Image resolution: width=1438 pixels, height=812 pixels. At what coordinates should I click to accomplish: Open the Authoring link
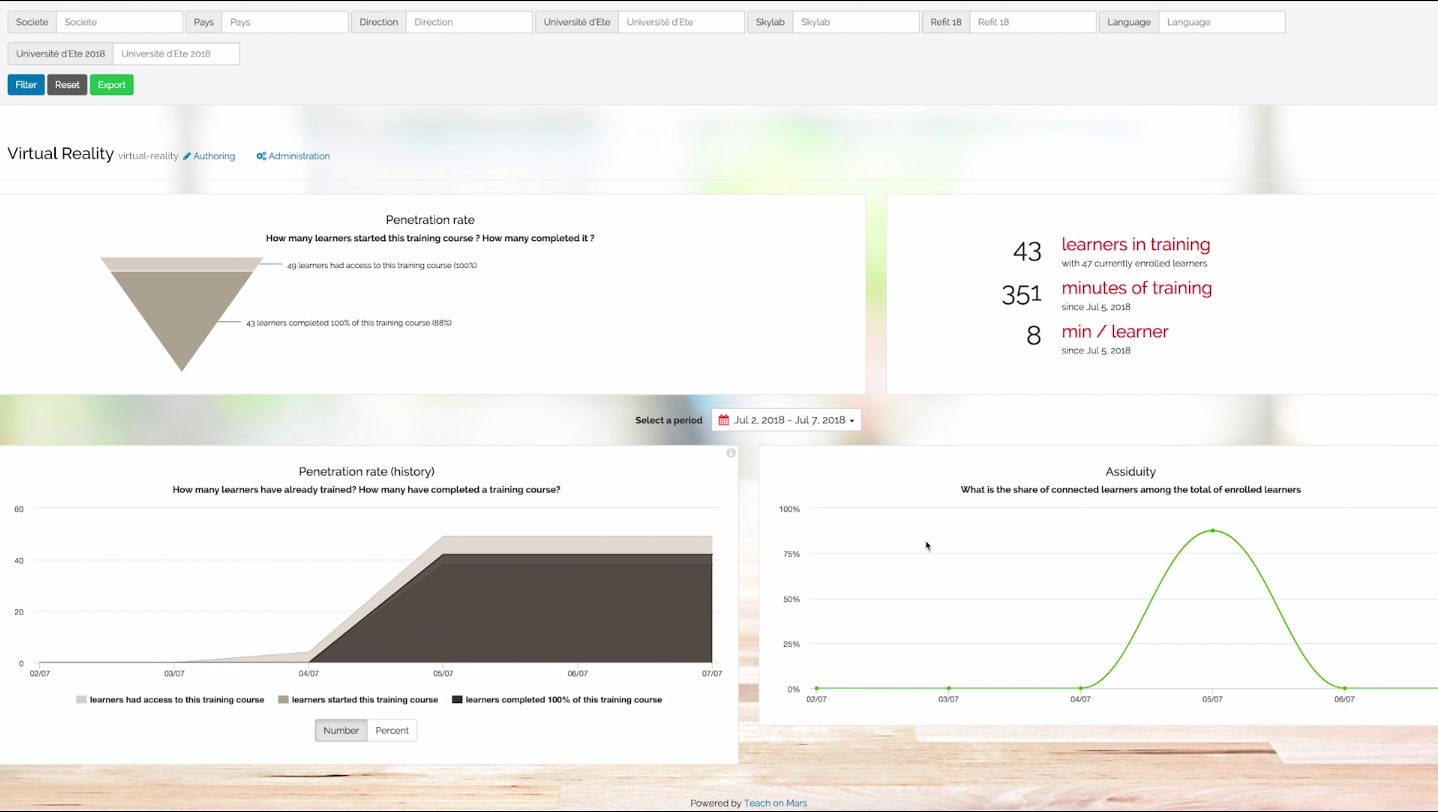coord(214,157)
